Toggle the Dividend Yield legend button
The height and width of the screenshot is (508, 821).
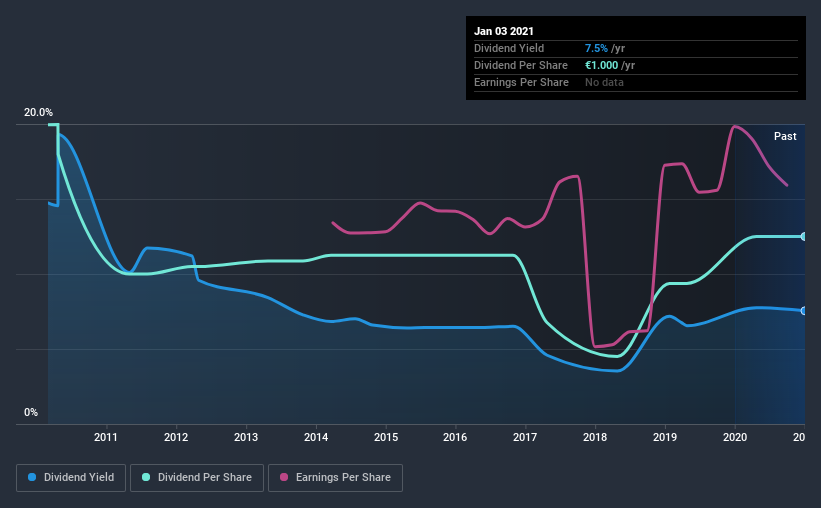click(71, 478)
